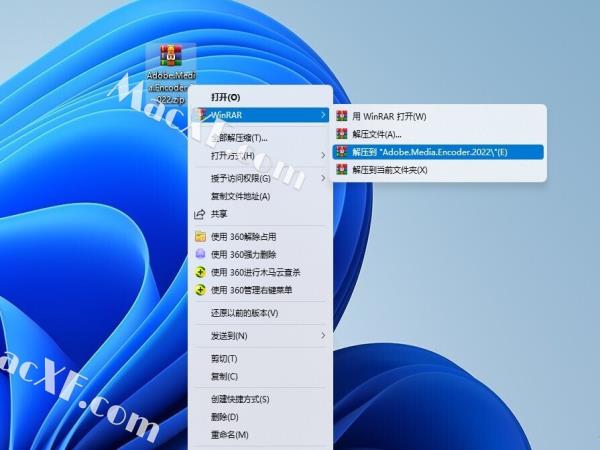
Task: Click the archive icon beside '解压文件(A)...'
Action: tap(343, 134)
